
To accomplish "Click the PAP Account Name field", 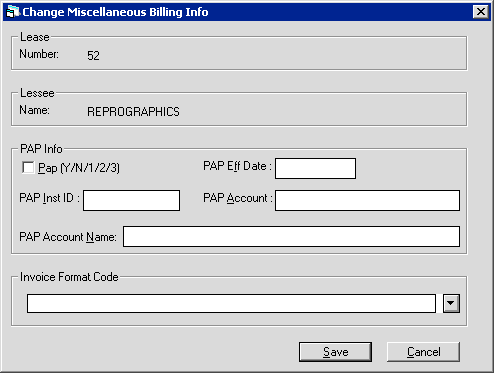I will click(291, 236).
